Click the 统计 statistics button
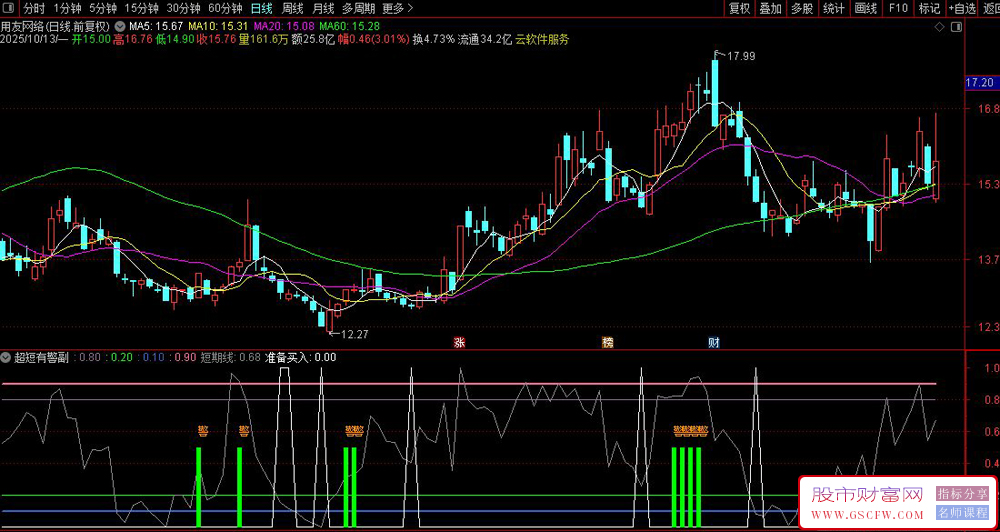The width and height of the screenshot is (1000, 532). (833, 8)
